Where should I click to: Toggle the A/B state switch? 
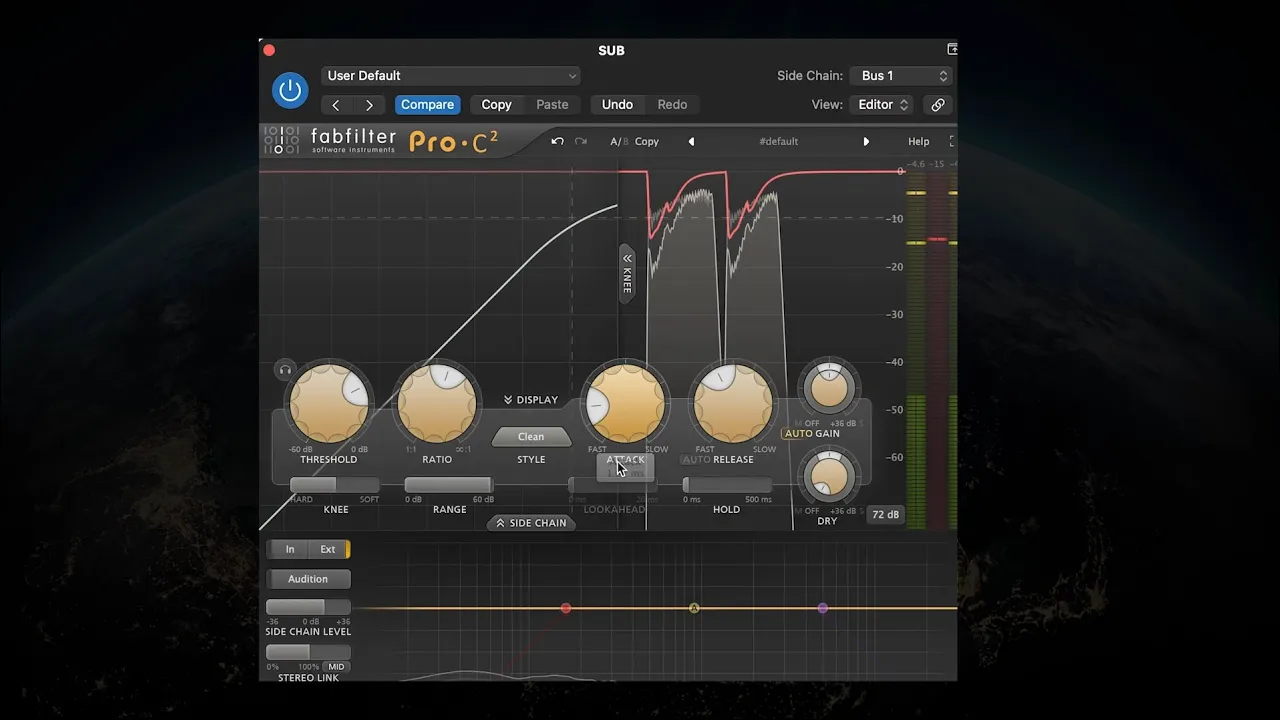(619, 142)
